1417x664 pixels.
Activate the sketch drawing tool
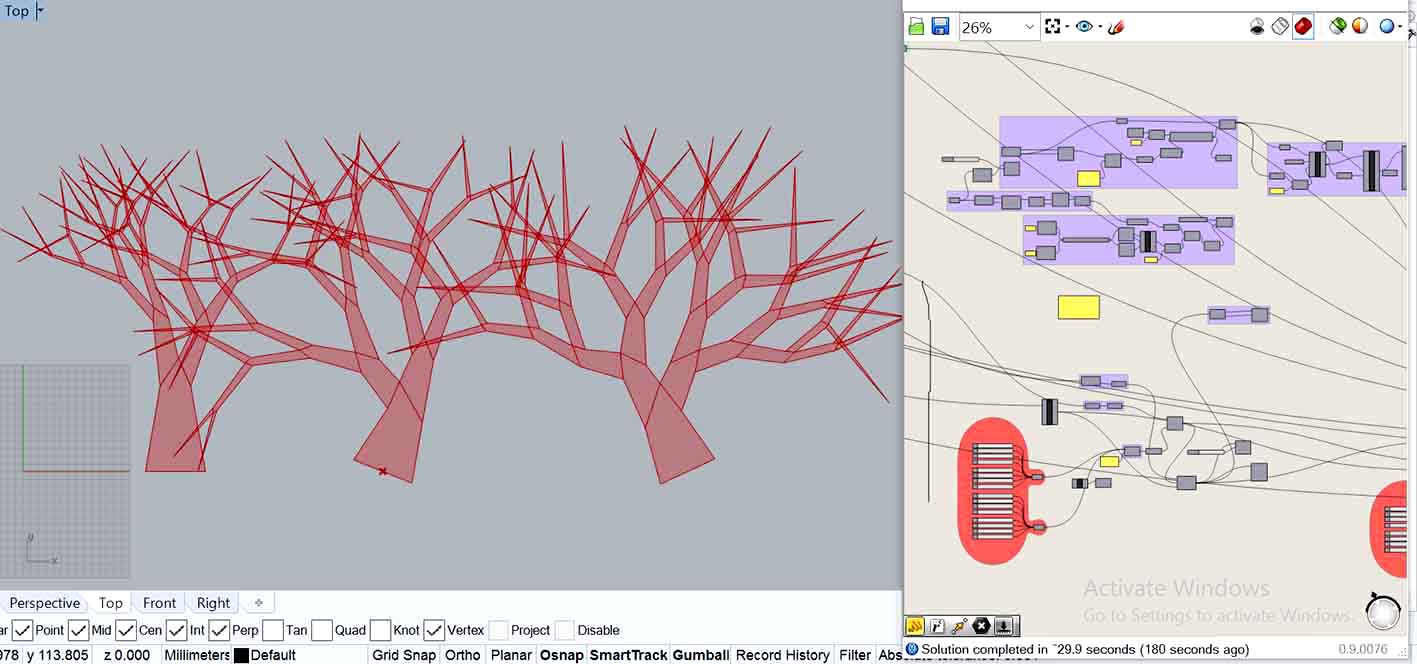click(1116, 27)
